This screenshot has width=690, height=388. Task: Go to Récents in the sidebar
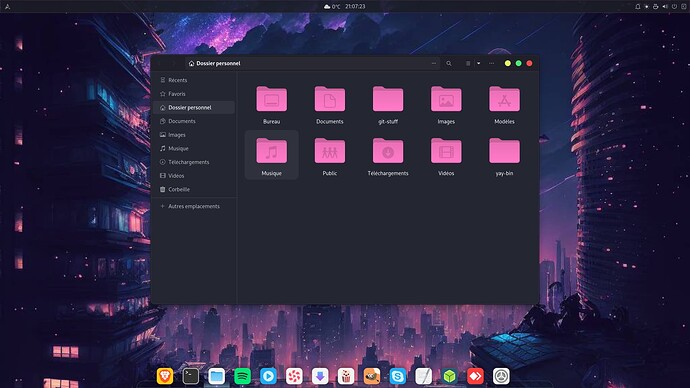(x=194, y=80)
